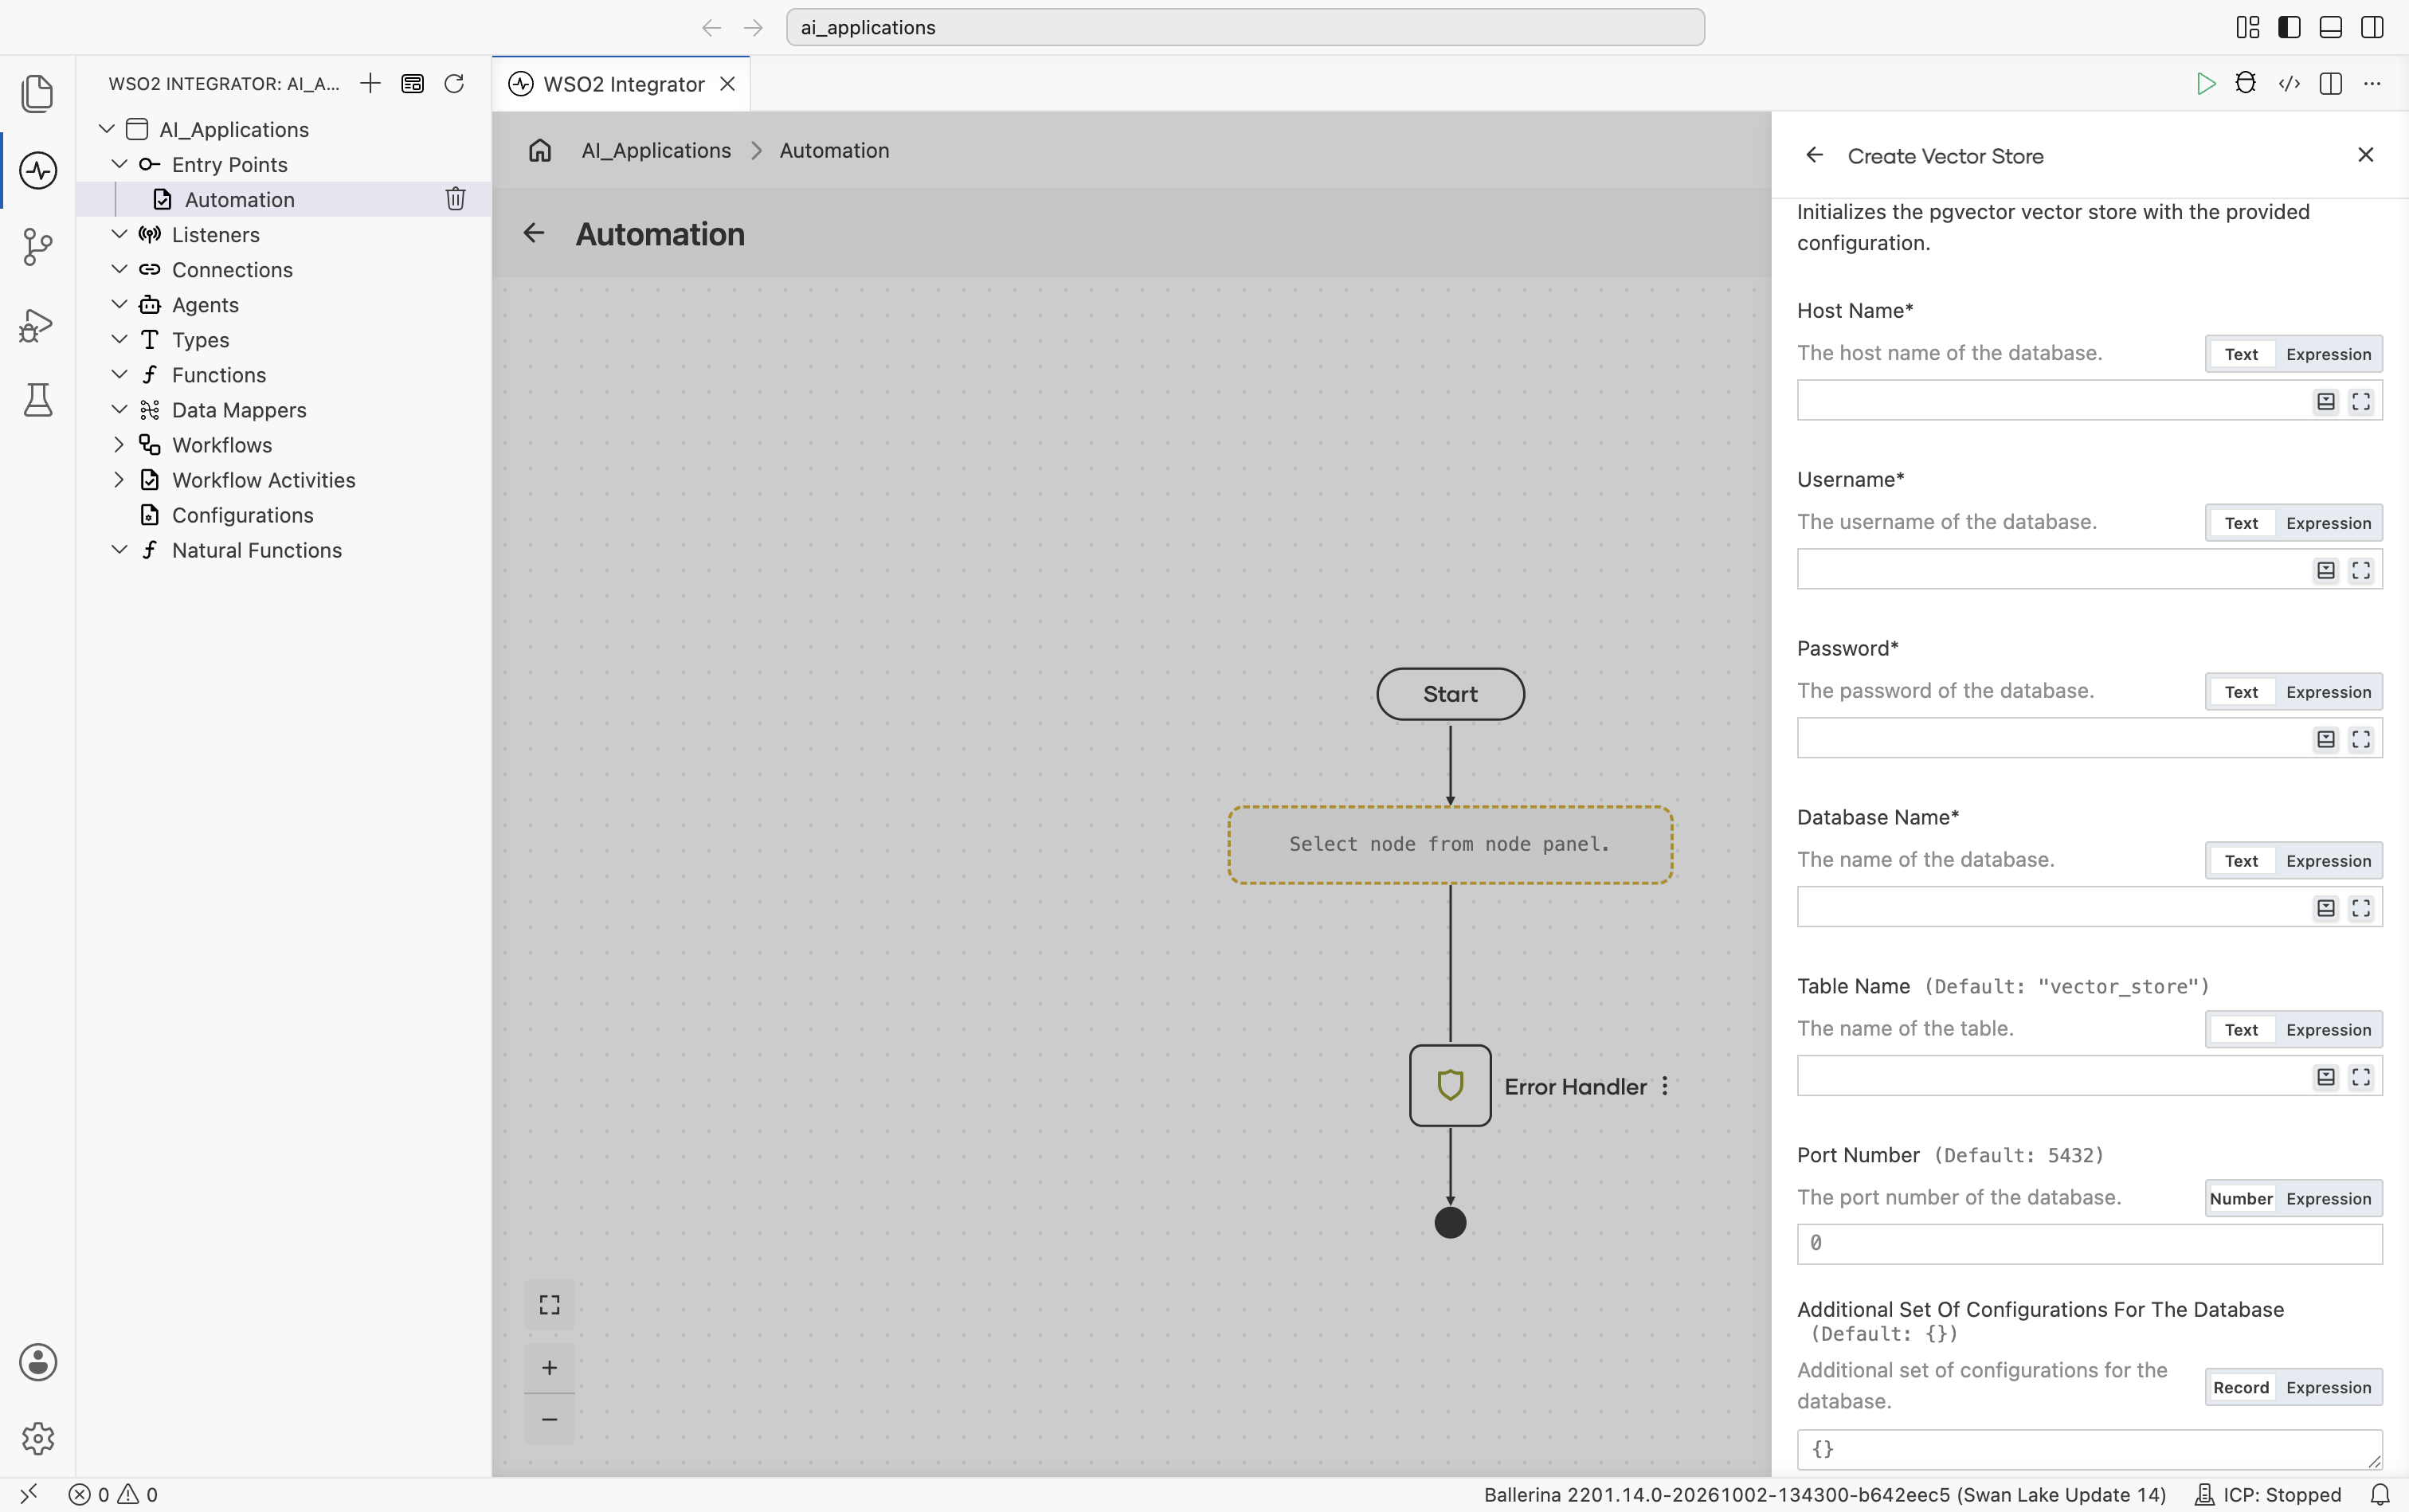Collapse the Listeners section

coord(119,234)
